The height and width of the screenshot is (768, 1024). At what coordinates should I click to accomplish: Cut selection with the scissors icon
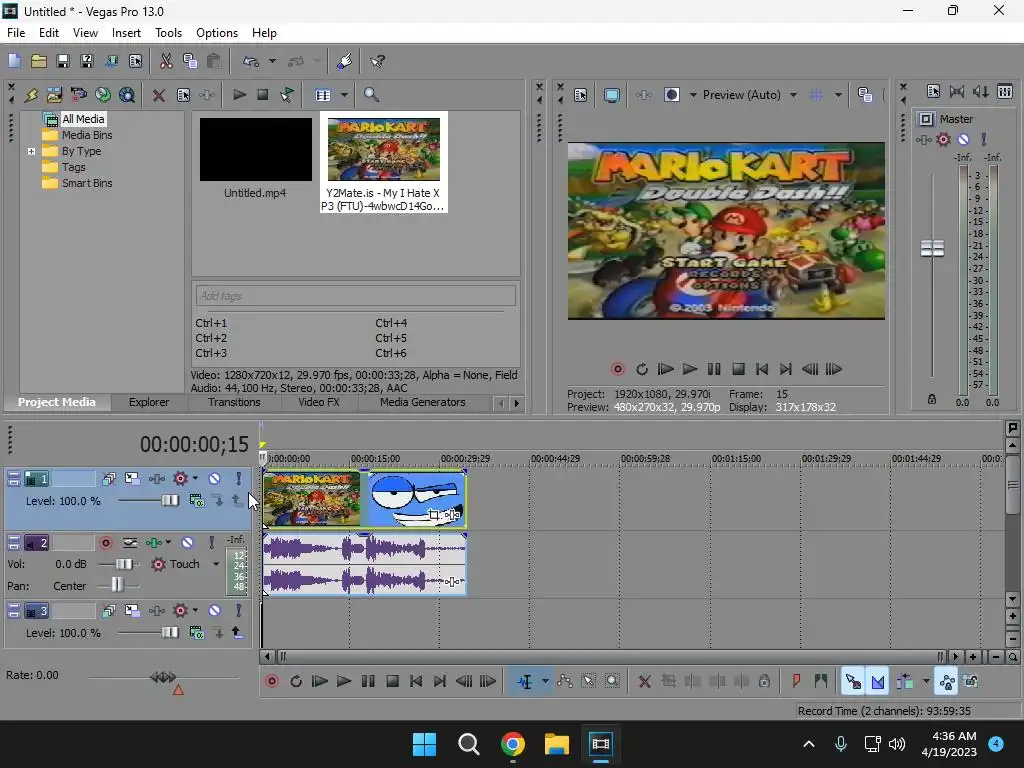166,61
